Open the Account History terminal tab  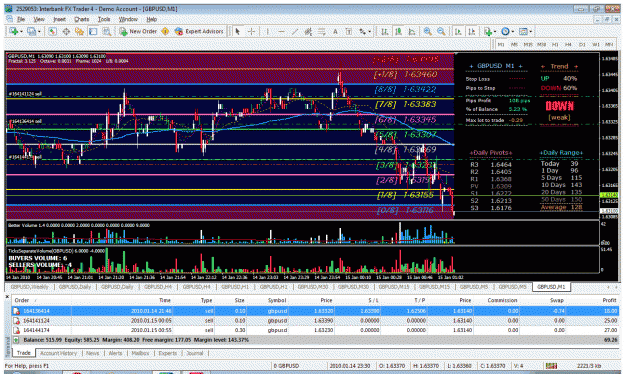58,353
